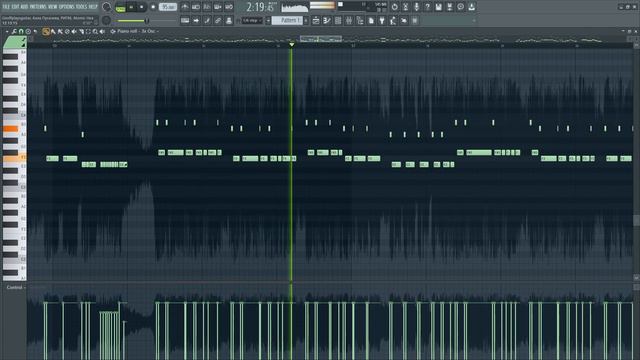This screenshot has height=360, width=640.
Task: Toggle multilink to controllers chain icon
Action: [218, 20]
